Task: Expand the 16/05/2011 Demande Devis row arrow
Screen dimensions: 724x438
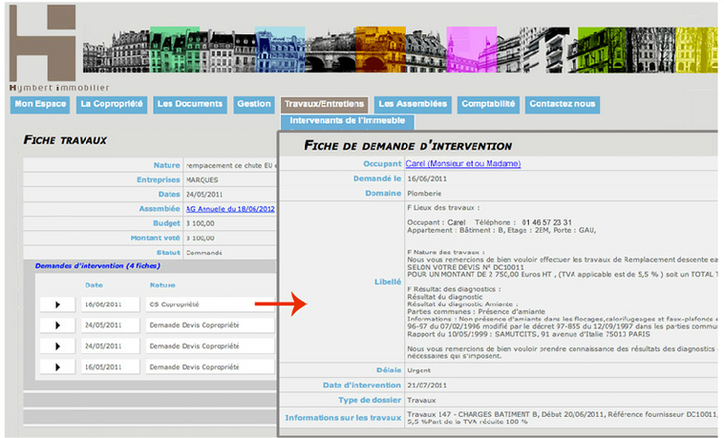Action: pos(58,367)
